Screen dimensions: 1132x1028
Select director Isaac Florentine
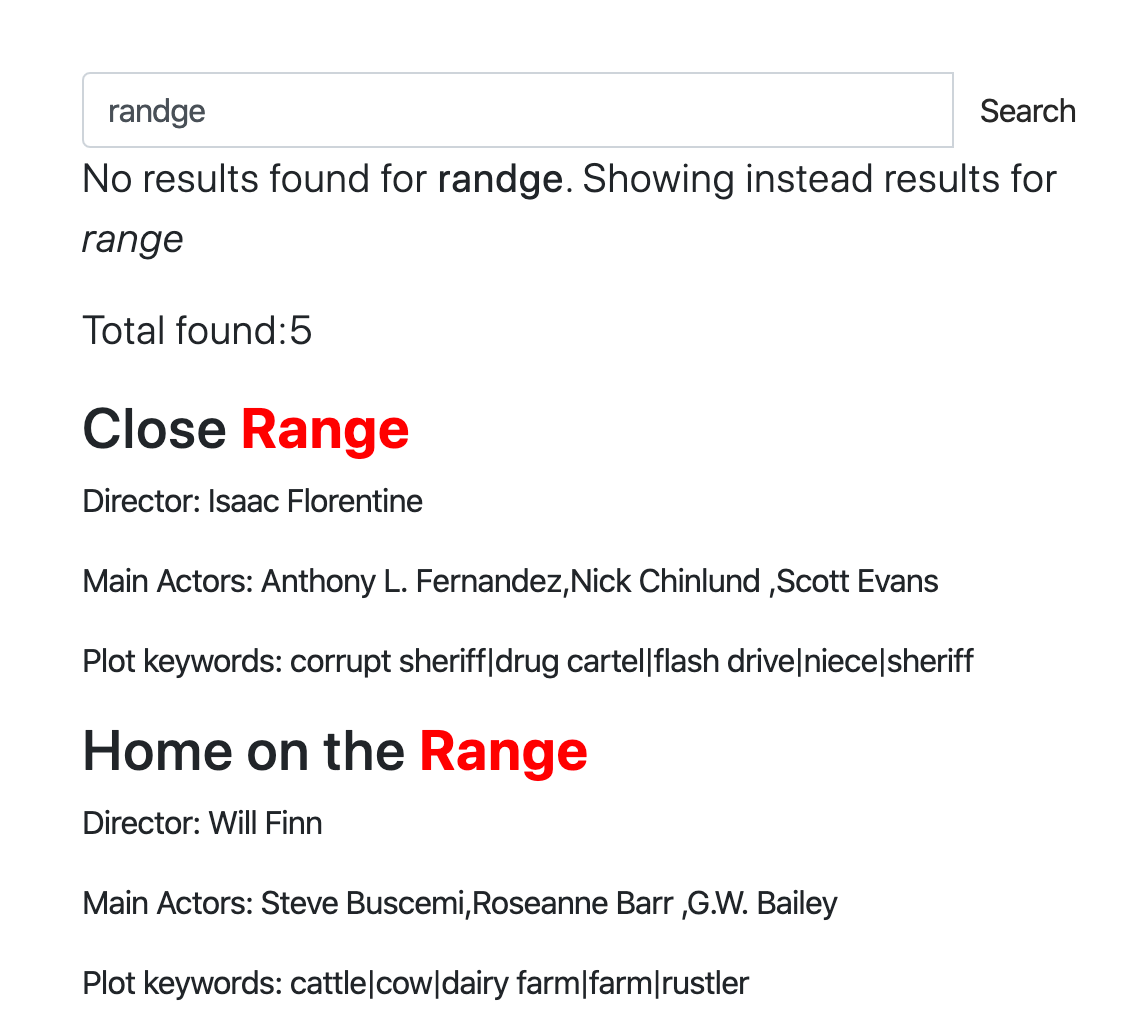pyautogui.click(x=313, y=501)
